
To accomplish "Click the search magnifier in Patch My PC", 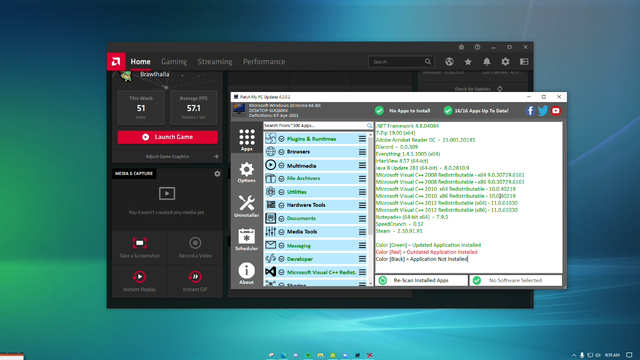I will [x=369, y=126].
